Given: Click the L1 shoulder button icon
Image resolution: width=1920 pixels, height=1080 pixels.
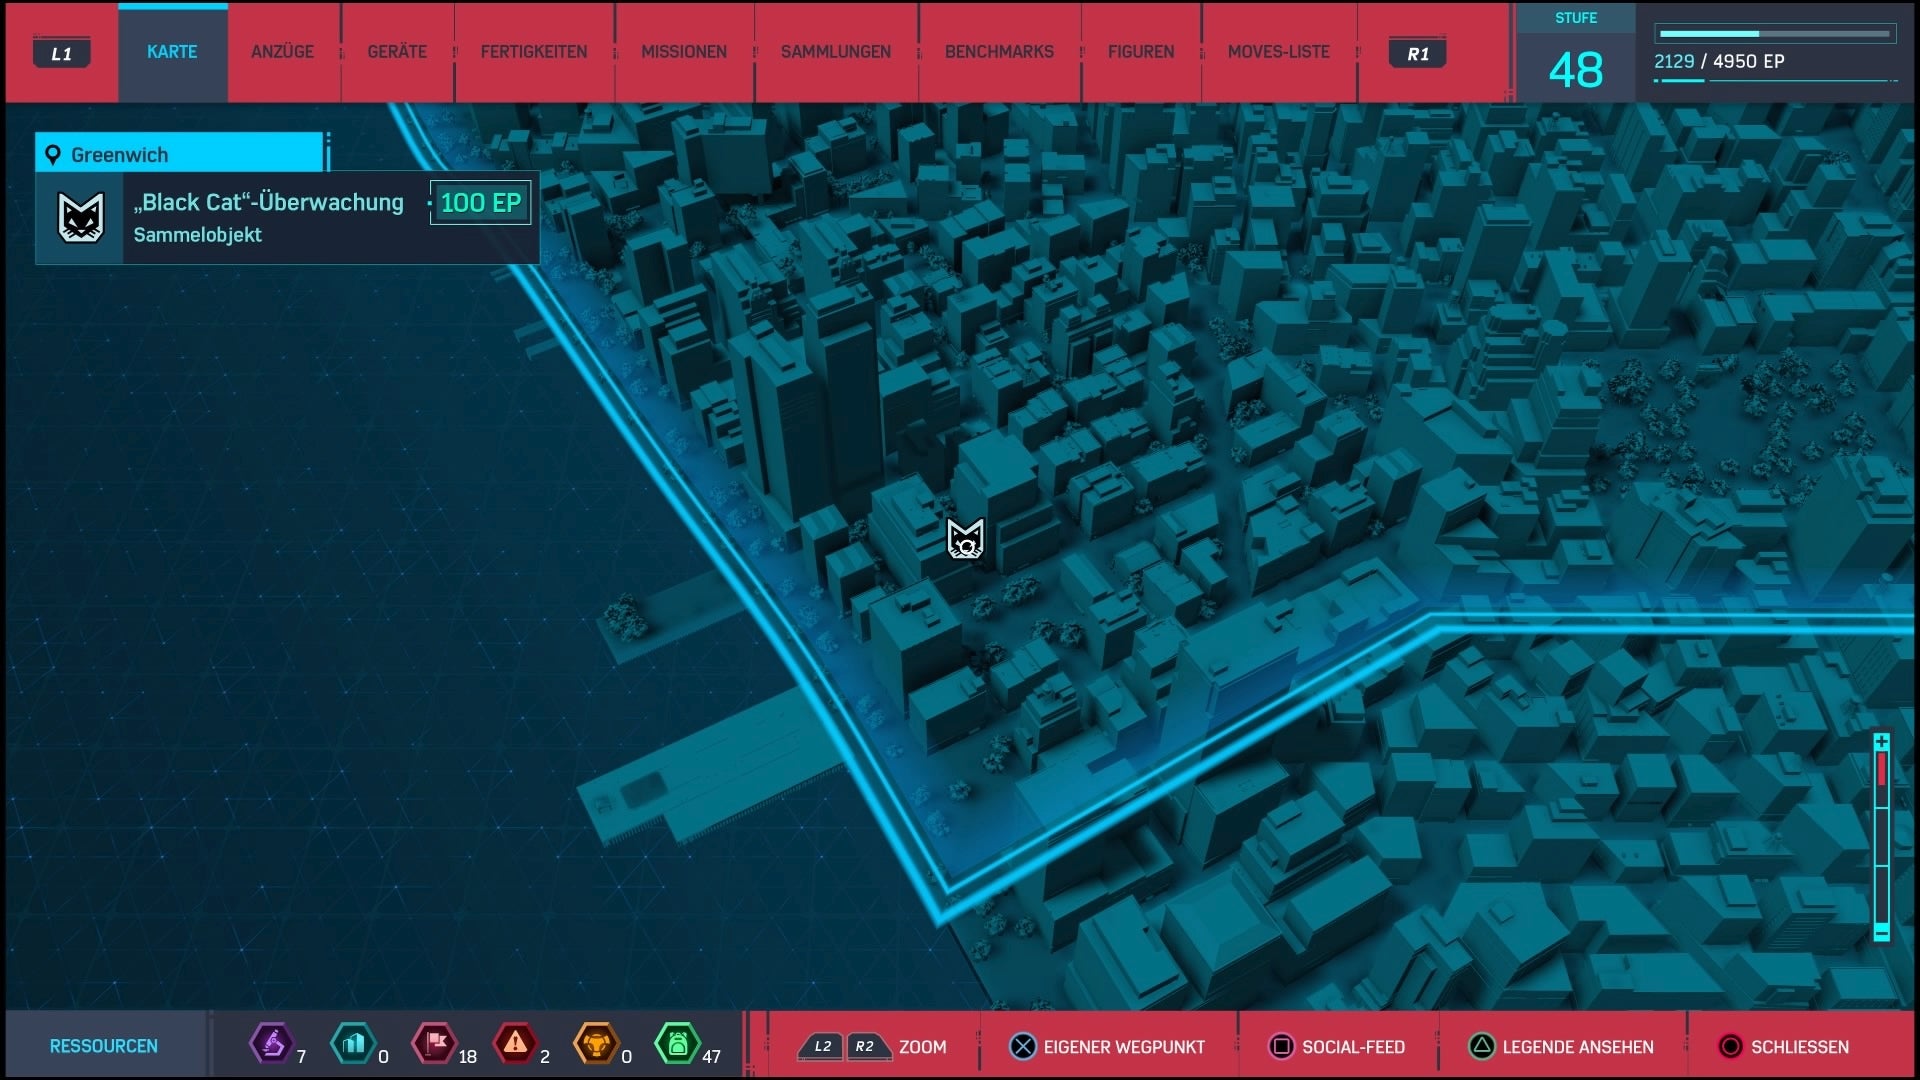Looking at the screenshot, I should pos(62,54).
